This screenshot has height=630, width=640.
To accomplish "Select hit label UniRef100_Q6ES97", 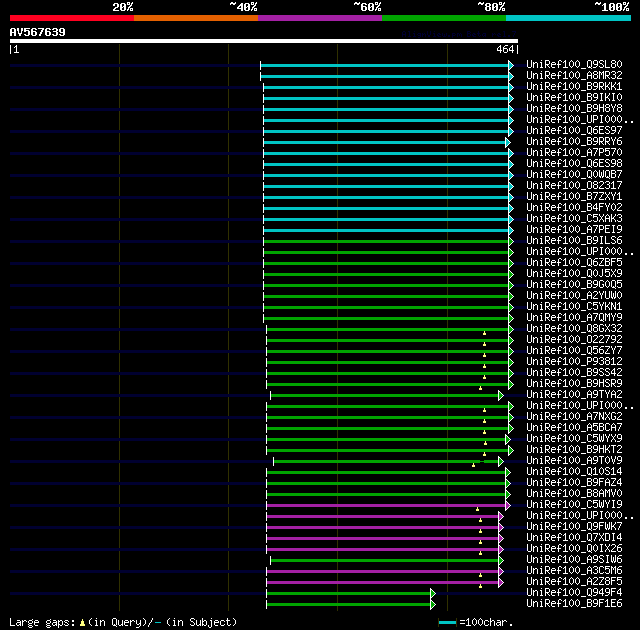I will [574, 131].
